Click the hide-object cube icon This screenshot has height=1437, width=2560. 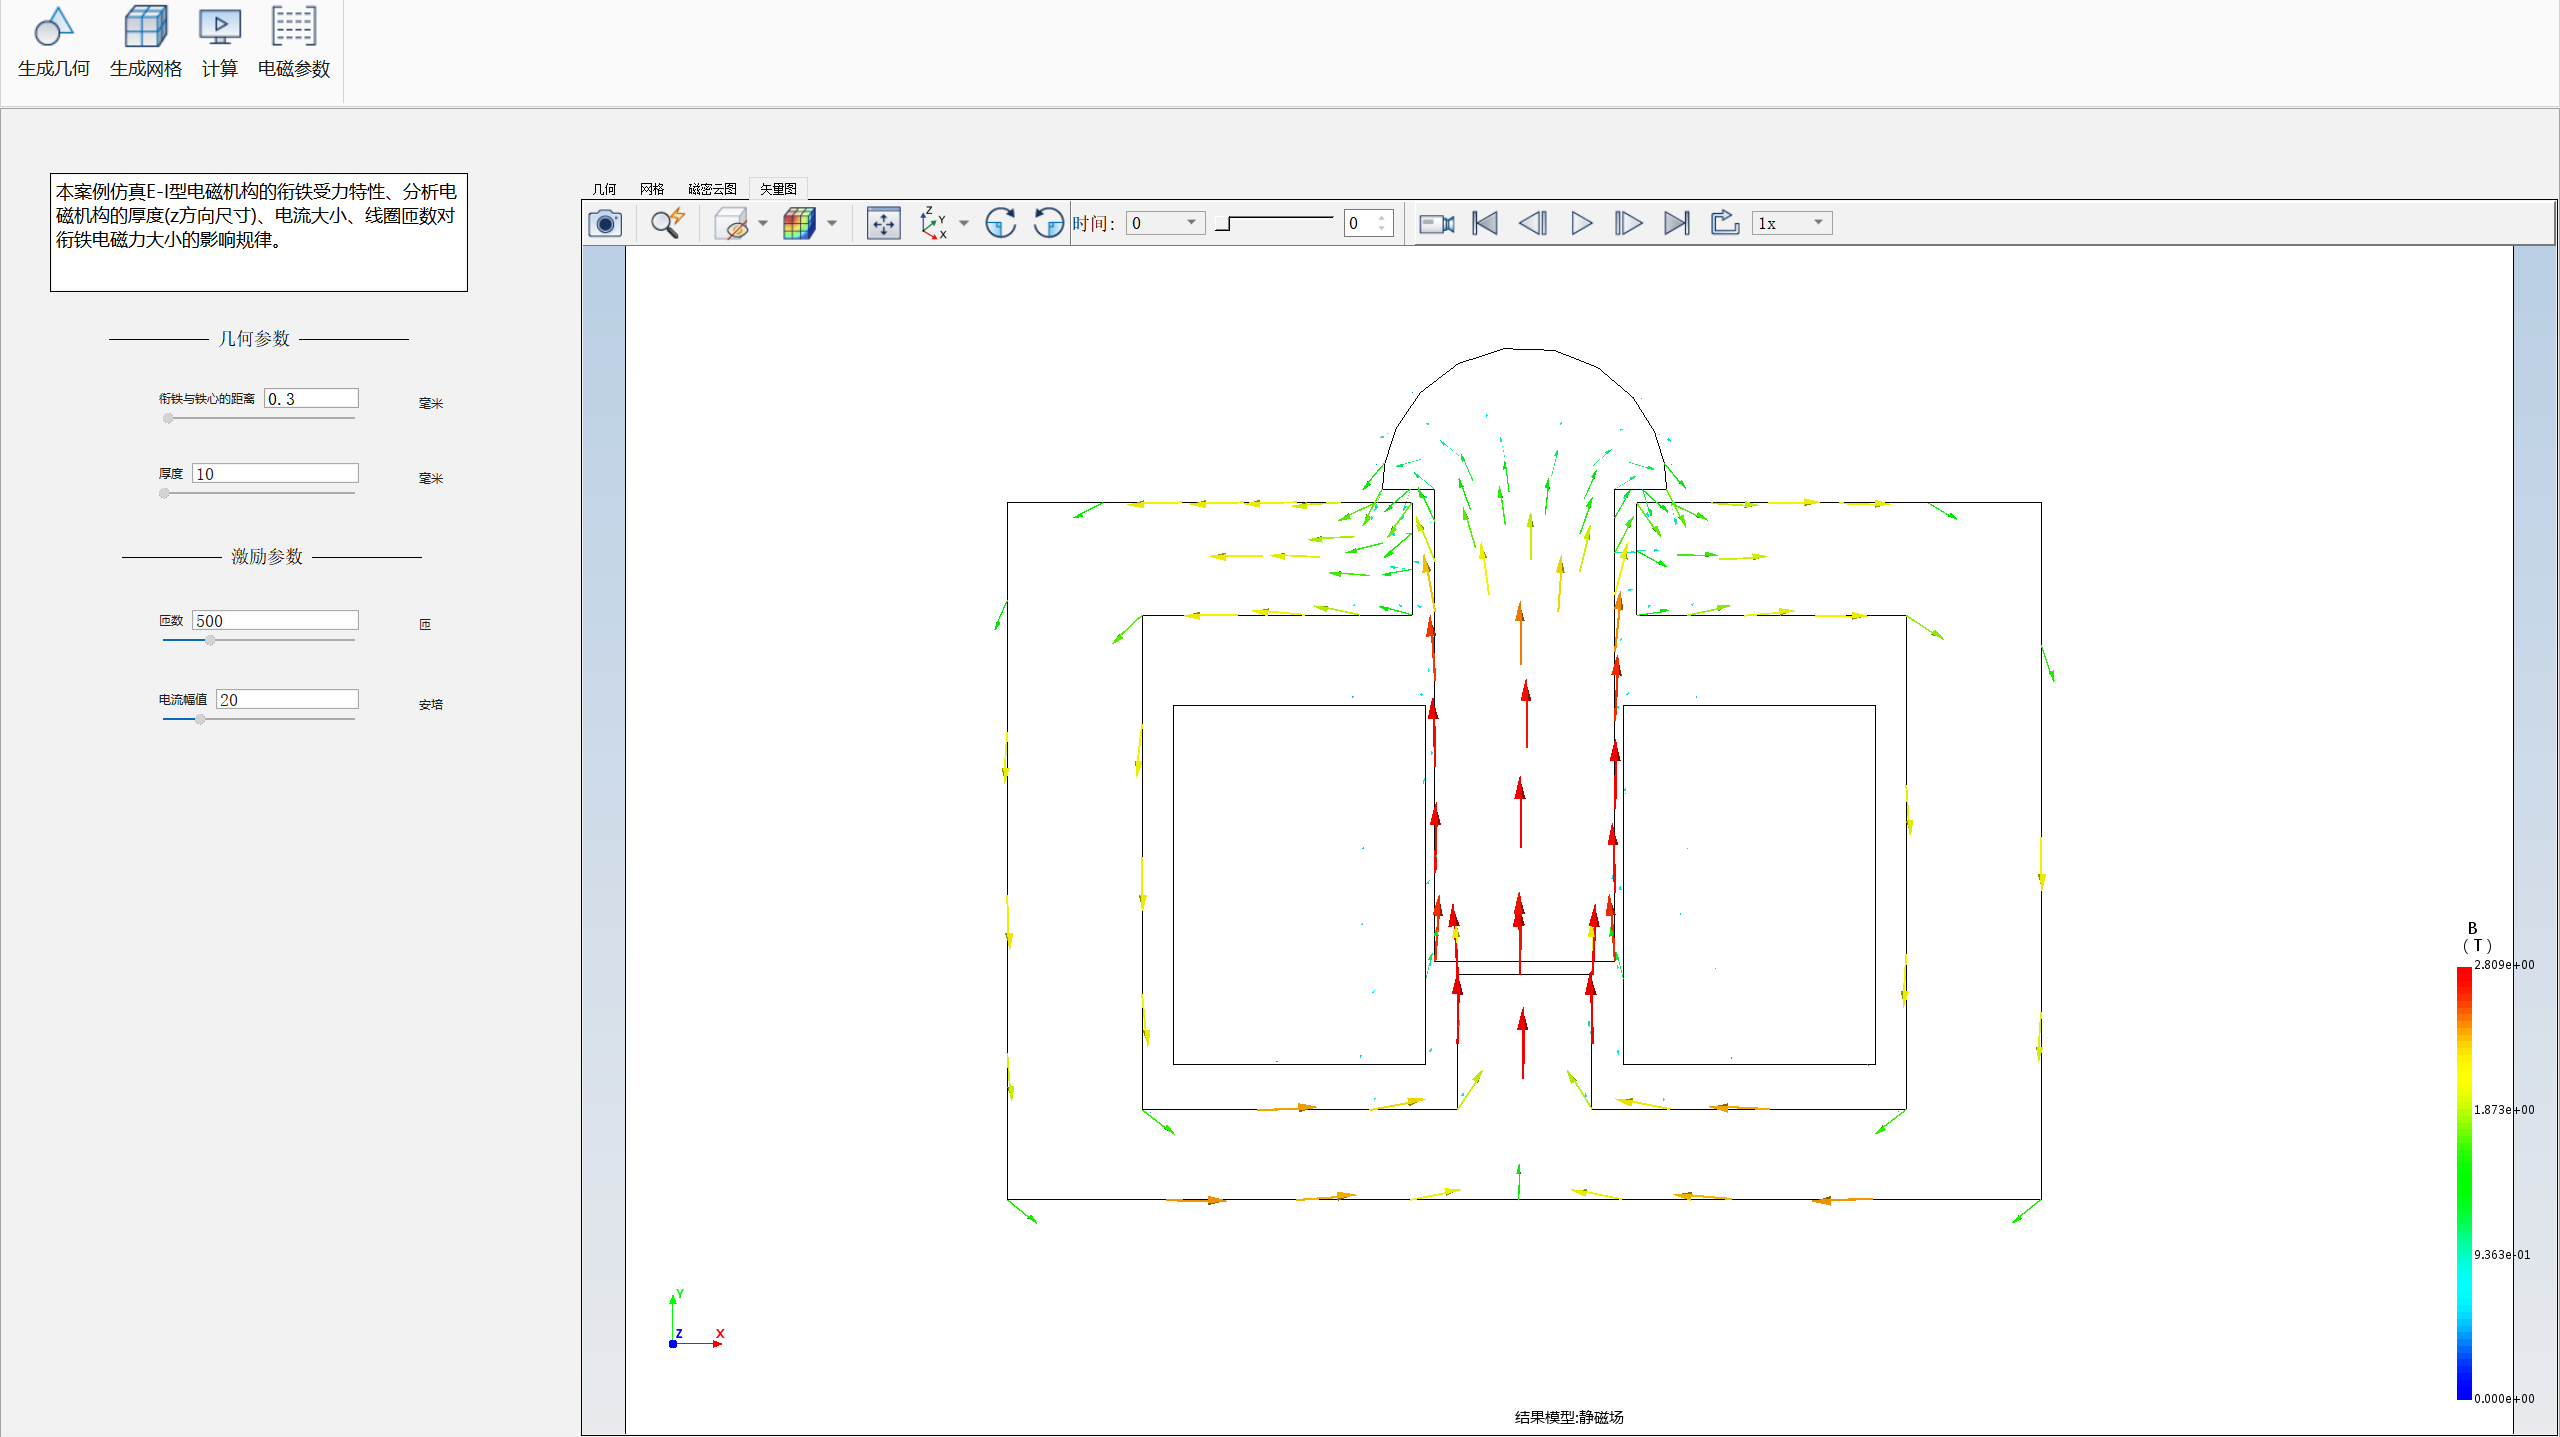tap(732, 223)
